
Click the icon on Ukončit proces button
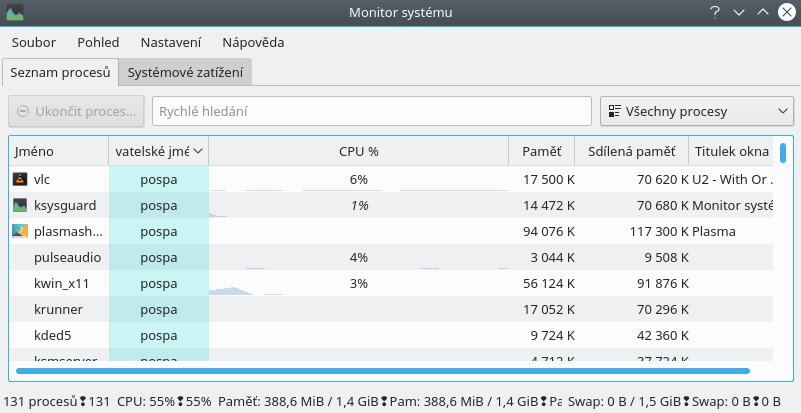click(24, 111)
